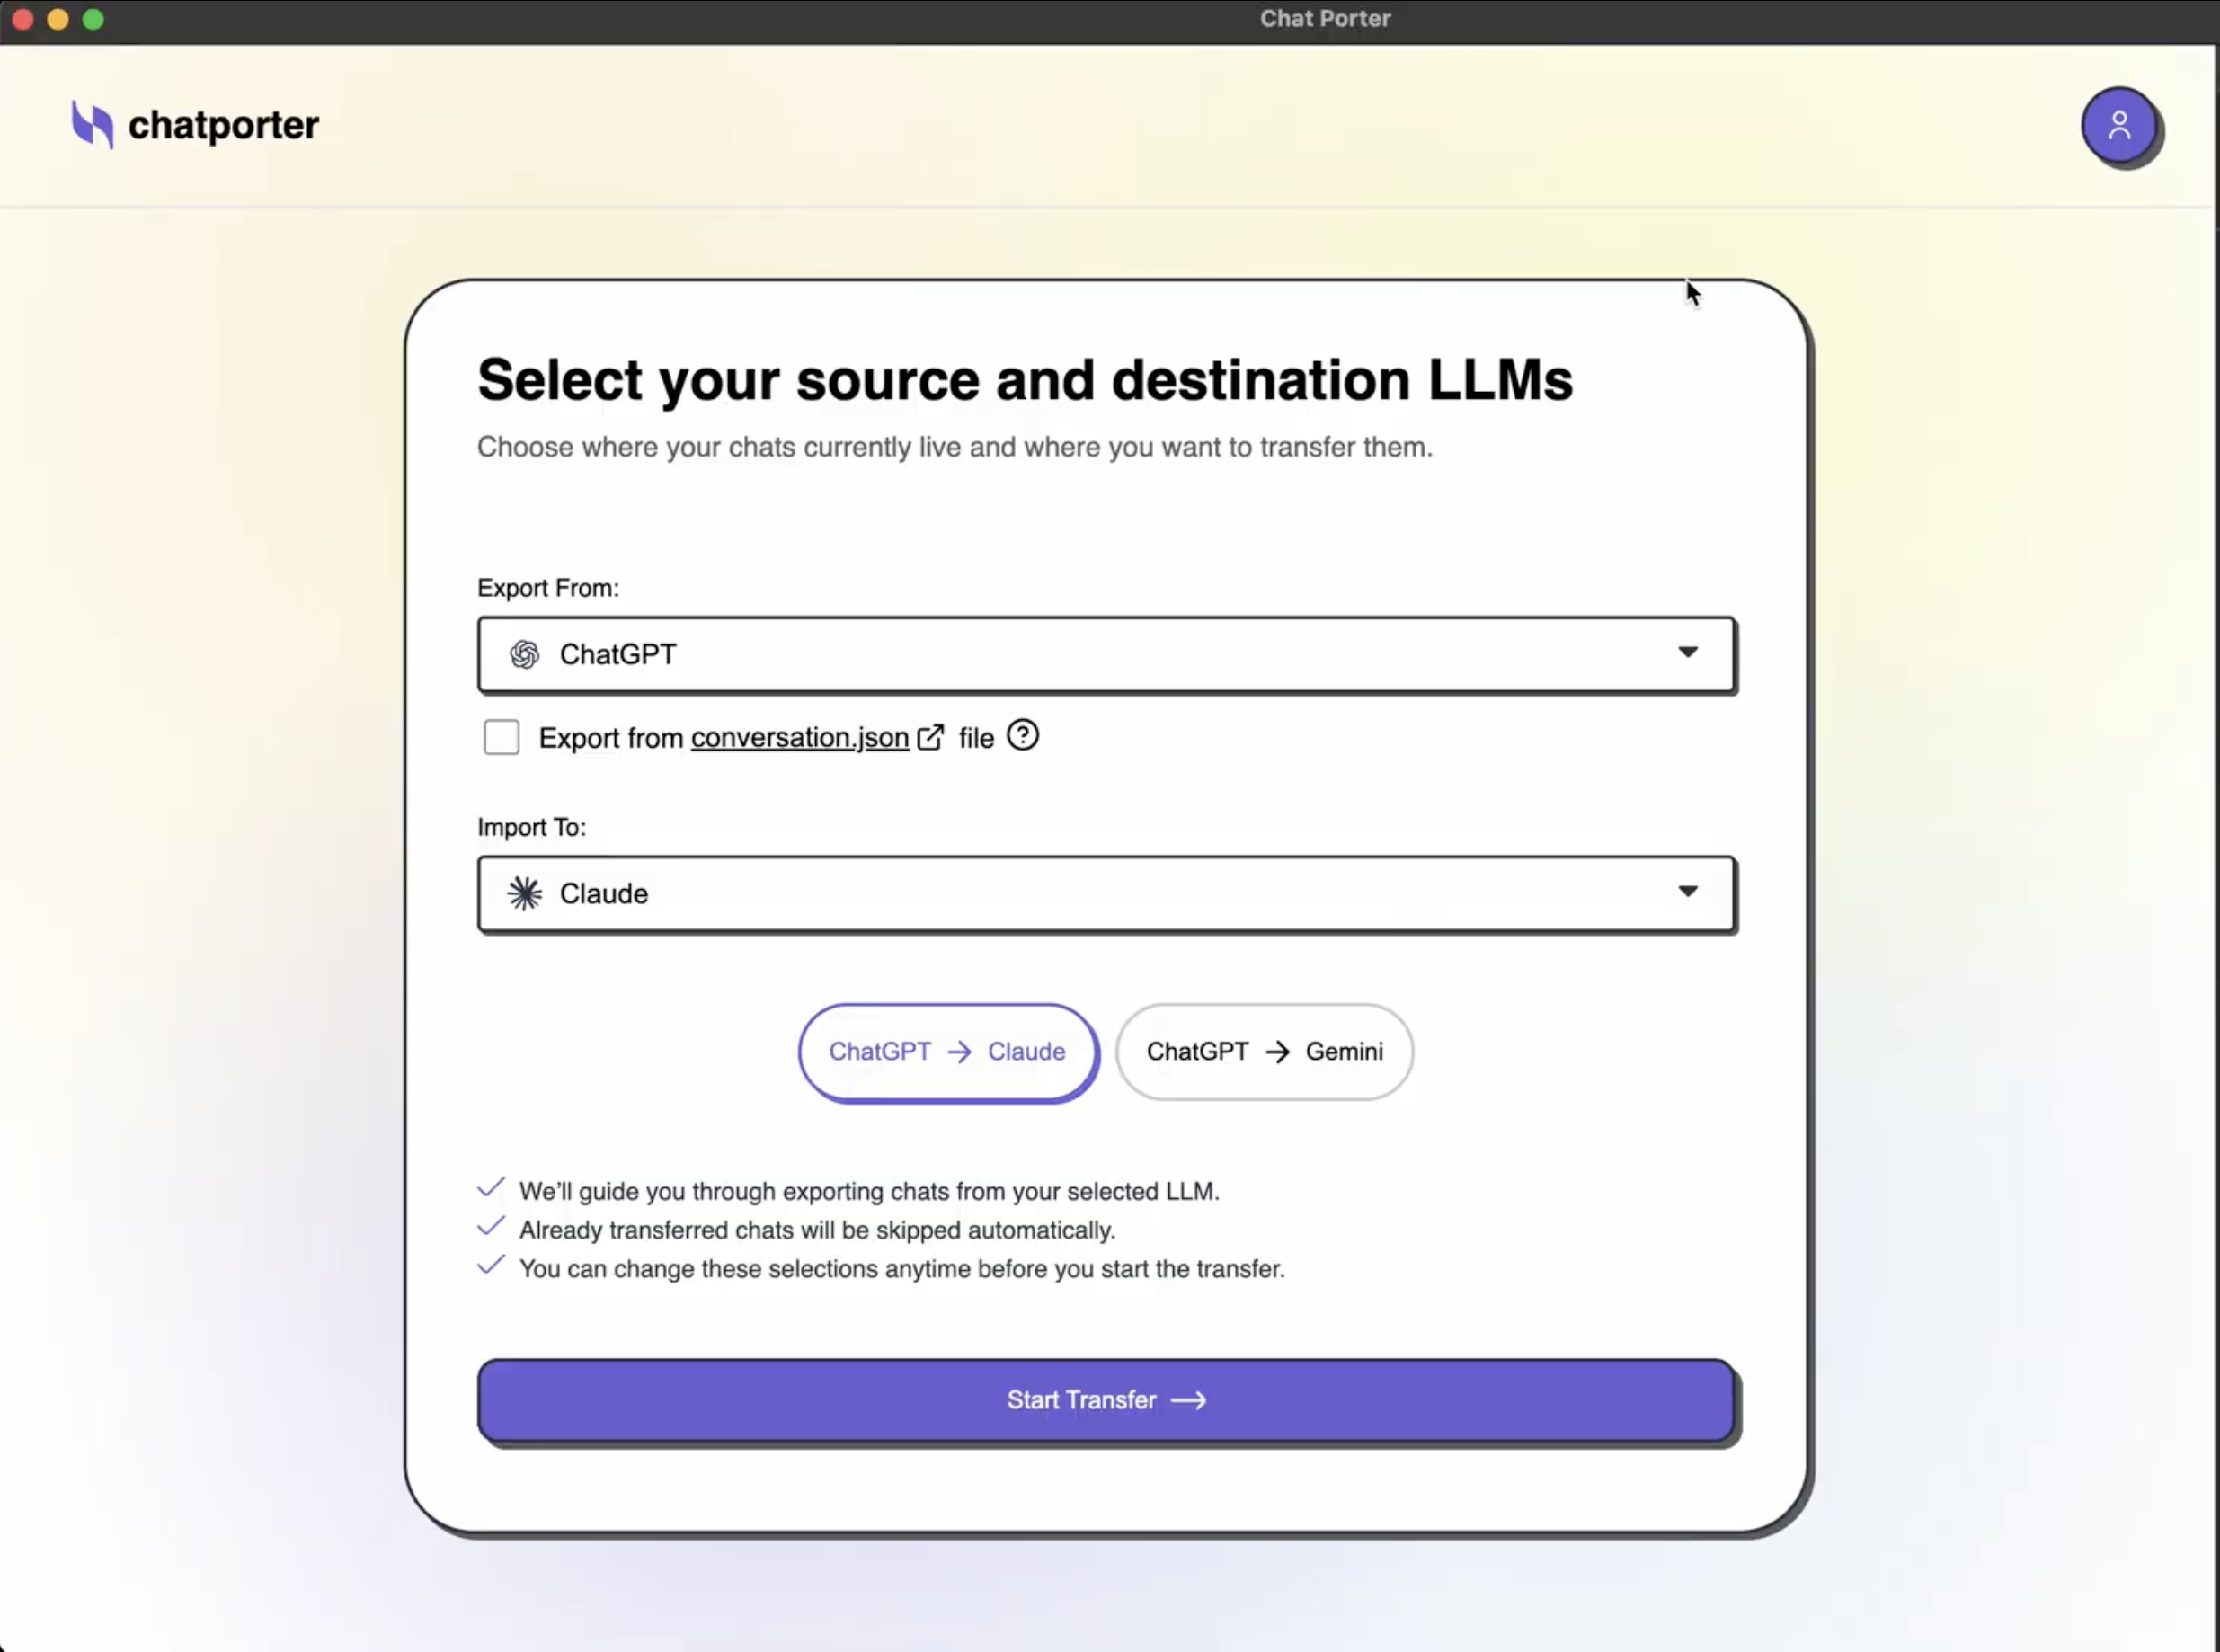Click the Claude spark icon in Import To field

tap(525, 893)
